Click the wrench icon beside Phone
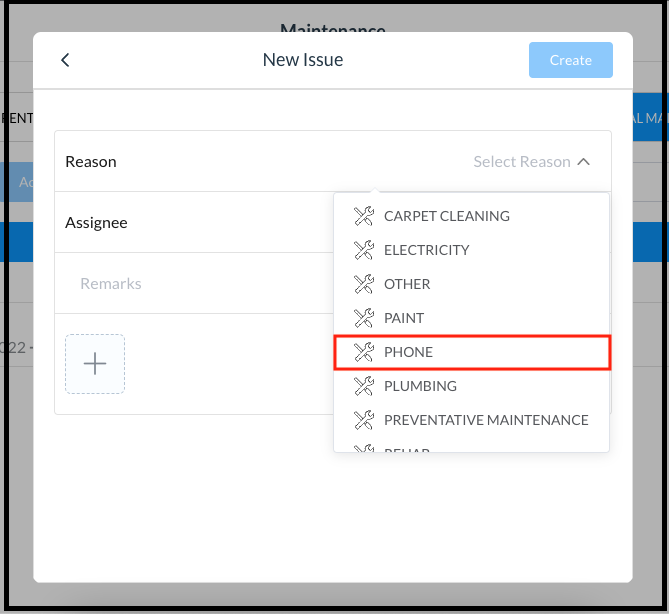This screenshot has height=614, width=669. [x=364, y=352]
